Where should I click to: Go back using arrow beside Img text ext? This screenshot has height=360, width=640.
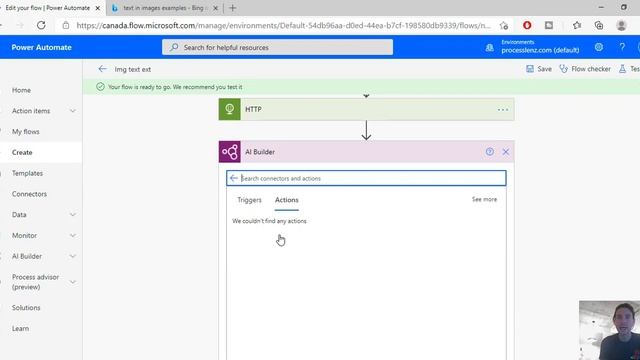102,69
